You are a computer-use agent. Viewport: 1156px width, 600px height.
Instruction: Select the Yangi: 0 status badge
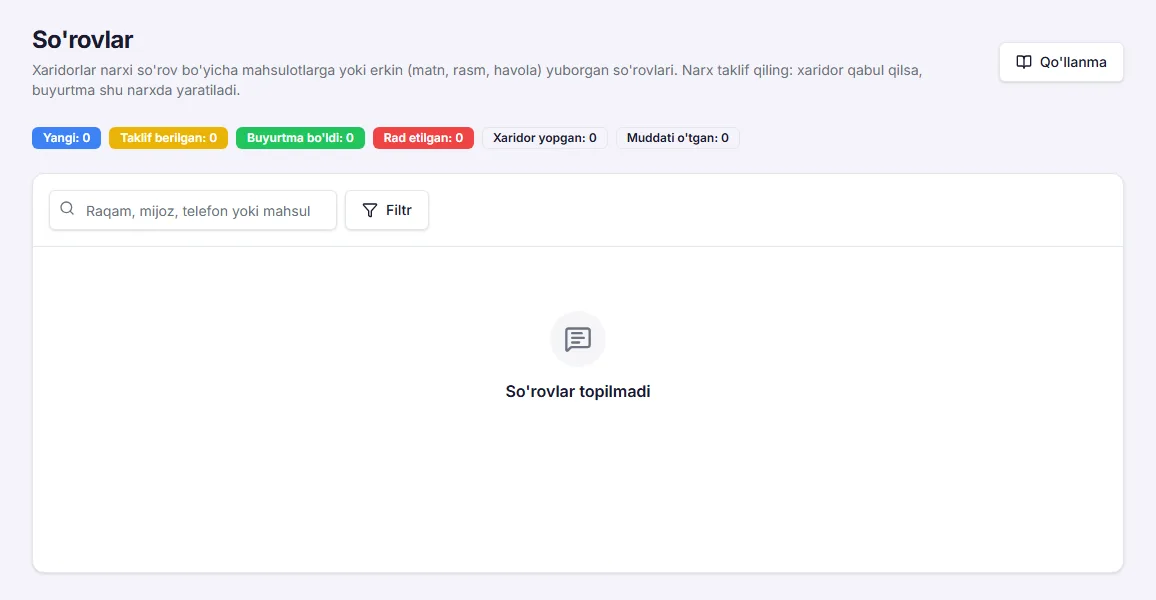(x=66, y=138)
